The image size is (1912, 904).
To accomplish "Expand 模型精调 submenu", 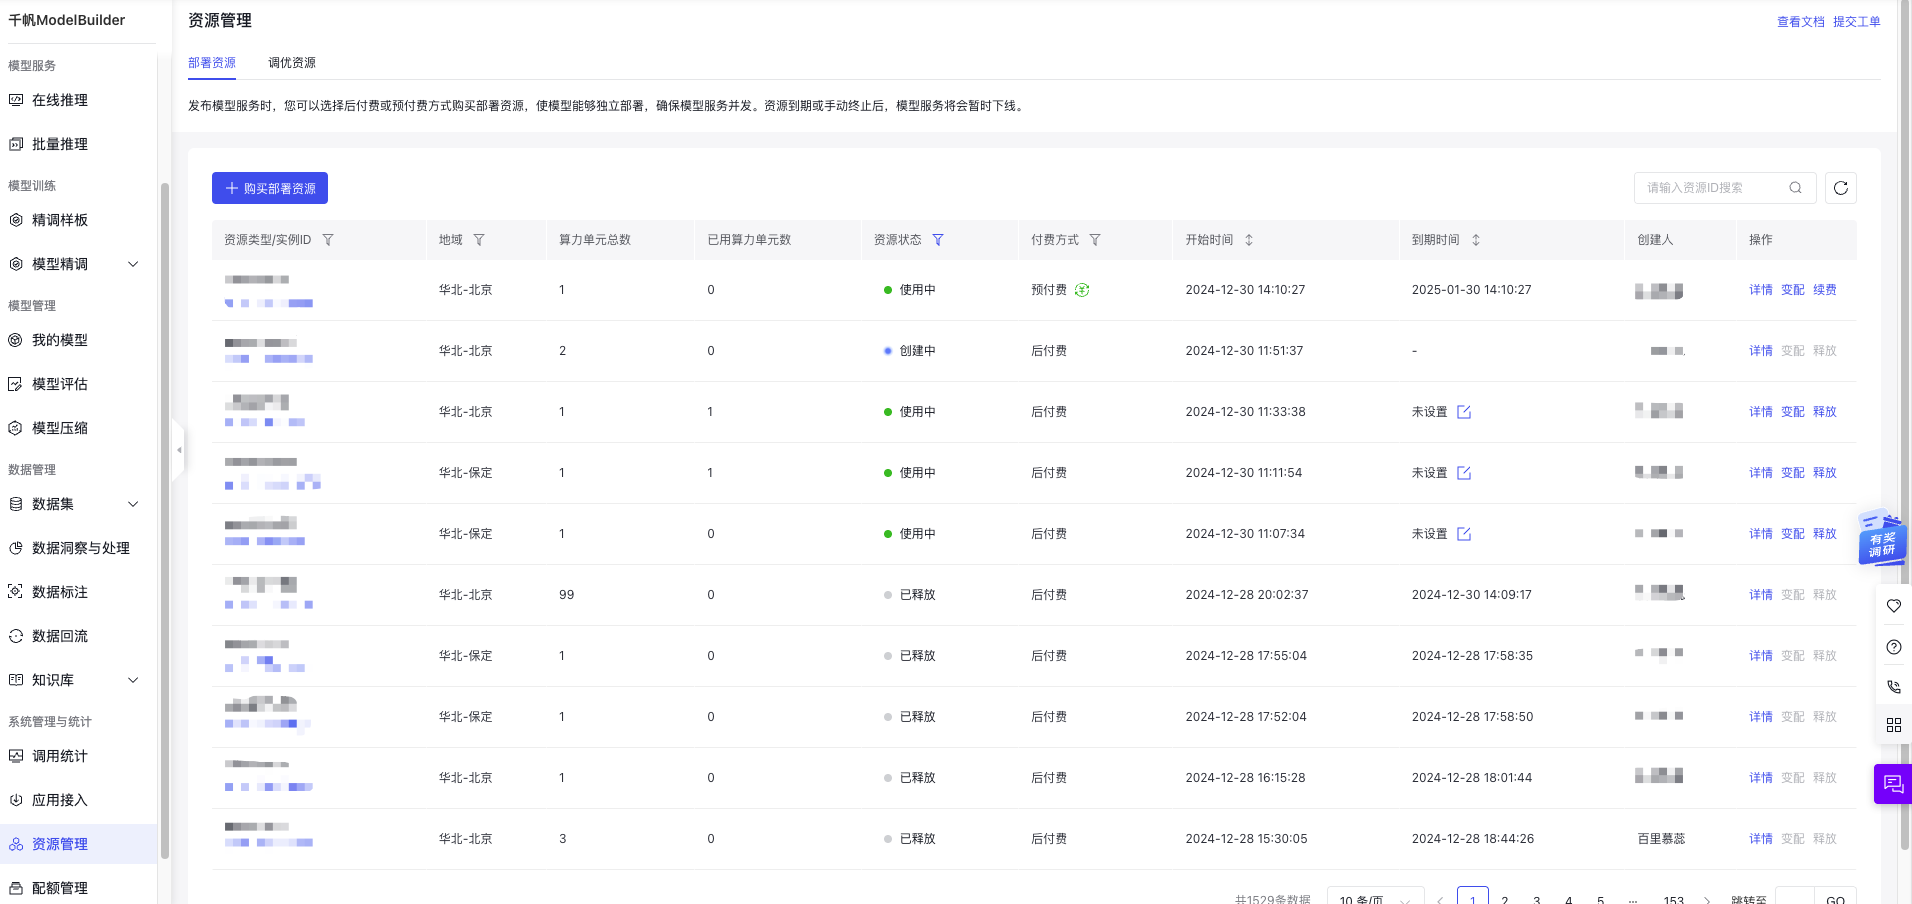I will coord(133,264).
